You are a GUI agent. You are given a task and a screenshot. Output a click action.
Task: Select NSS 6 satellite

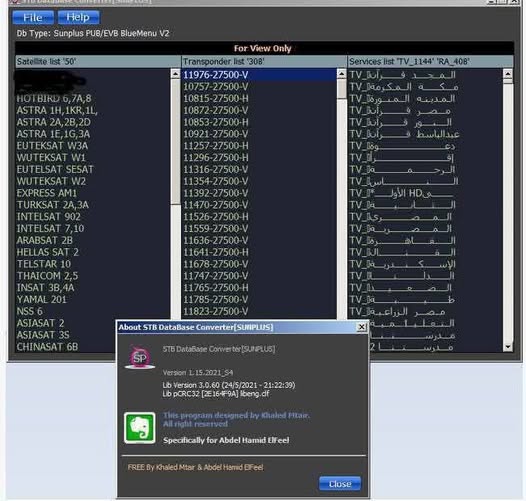click(x=93, y=311)
